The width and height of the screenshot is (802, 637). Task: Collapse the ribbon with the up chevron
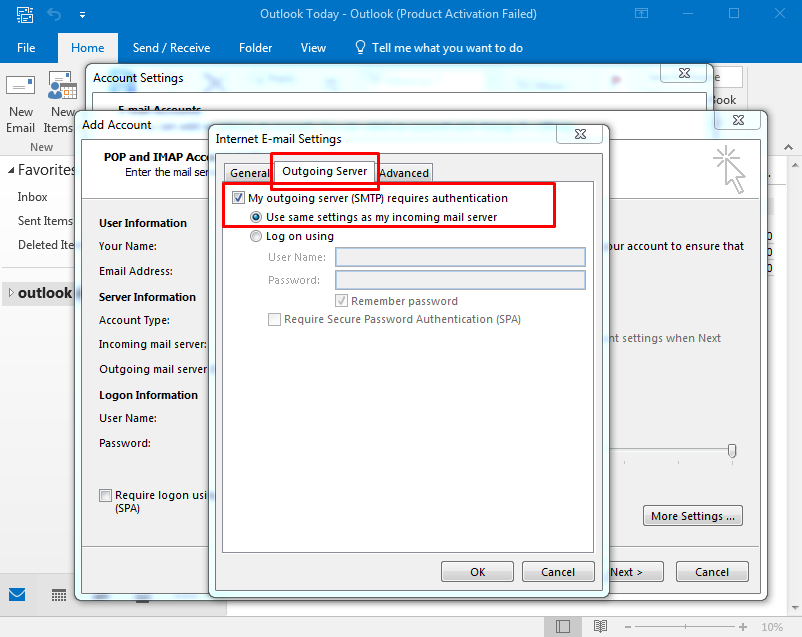pos(789,147)
